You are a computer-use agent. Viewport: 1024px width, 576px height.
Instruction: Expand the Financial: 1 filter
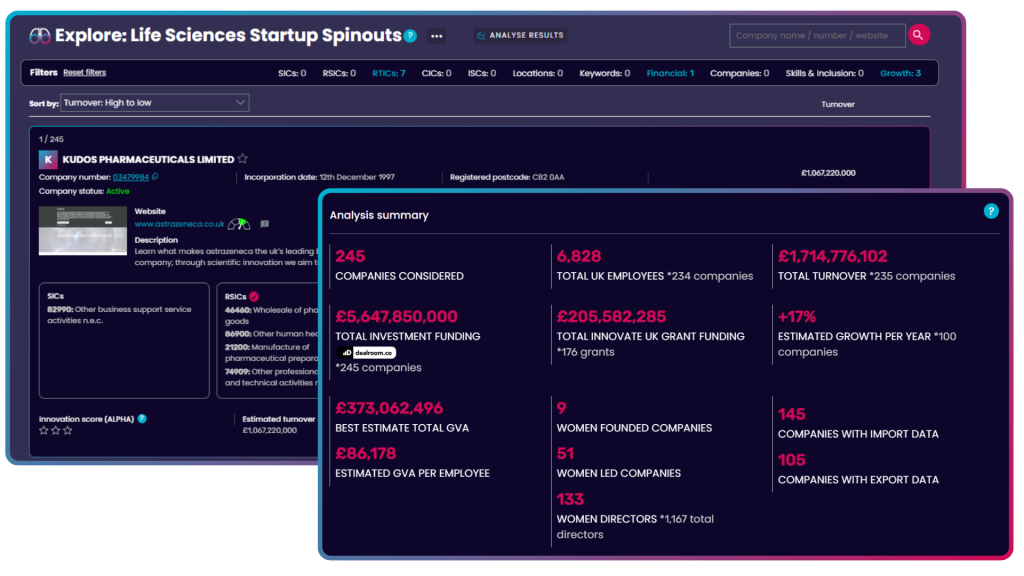670,73
